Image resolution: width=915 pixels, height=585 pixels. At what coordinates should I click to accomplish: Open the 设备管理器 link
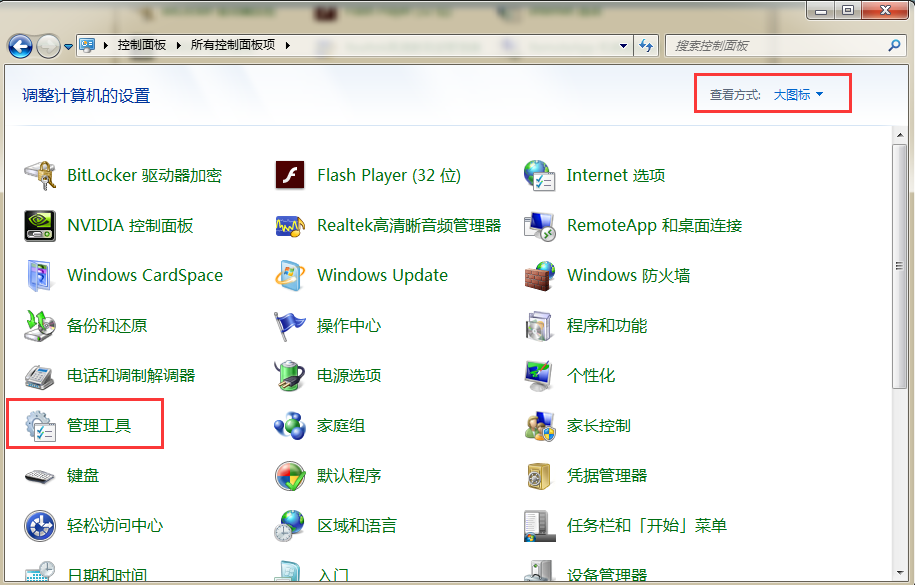point(607,574)
